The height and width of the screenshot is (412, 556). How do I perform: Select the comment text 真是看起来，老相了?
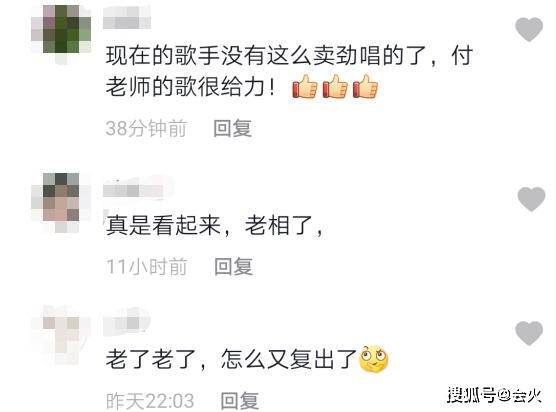click(x=215, y=225)
